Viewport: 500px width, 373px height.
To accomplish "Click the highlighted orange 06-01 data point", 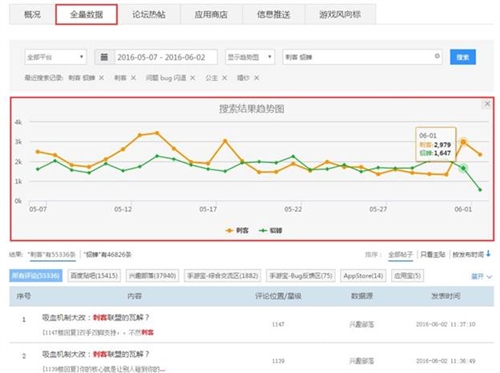I will (463, 142).
